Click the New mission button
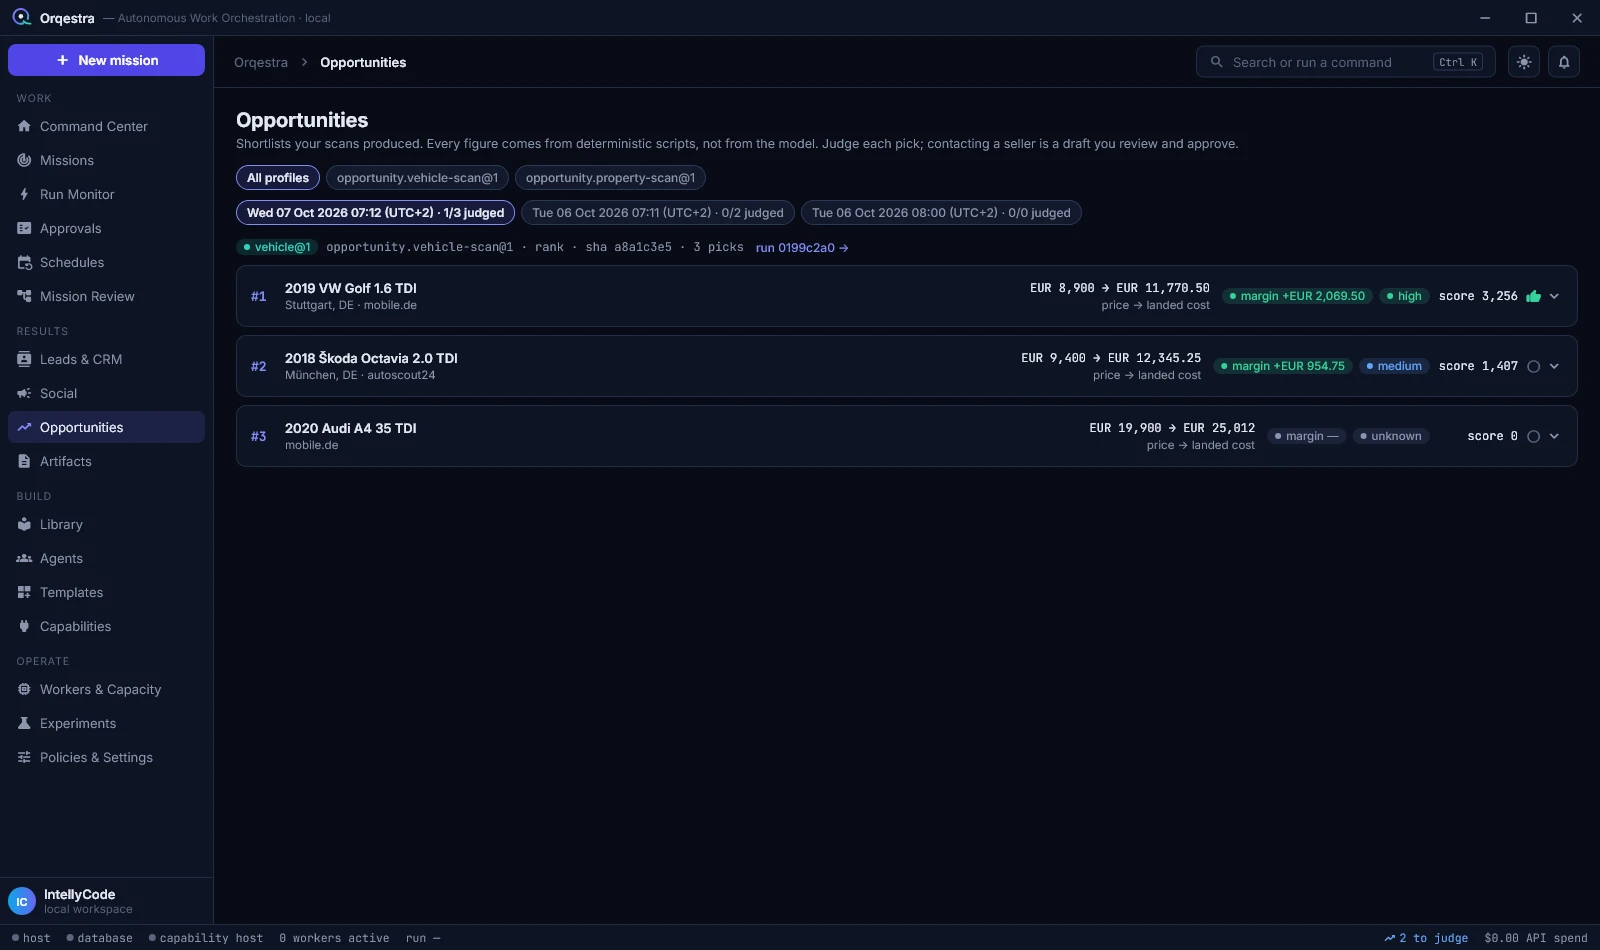This screenshot has width=1600, height=950. pyautogui.click(x=106, y=60)
